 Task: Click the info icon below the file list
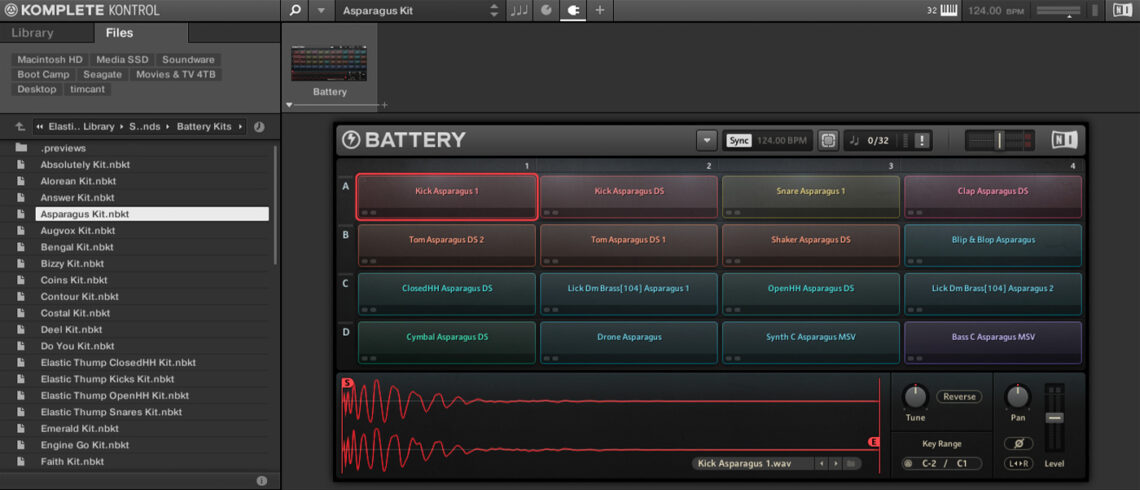262,481
